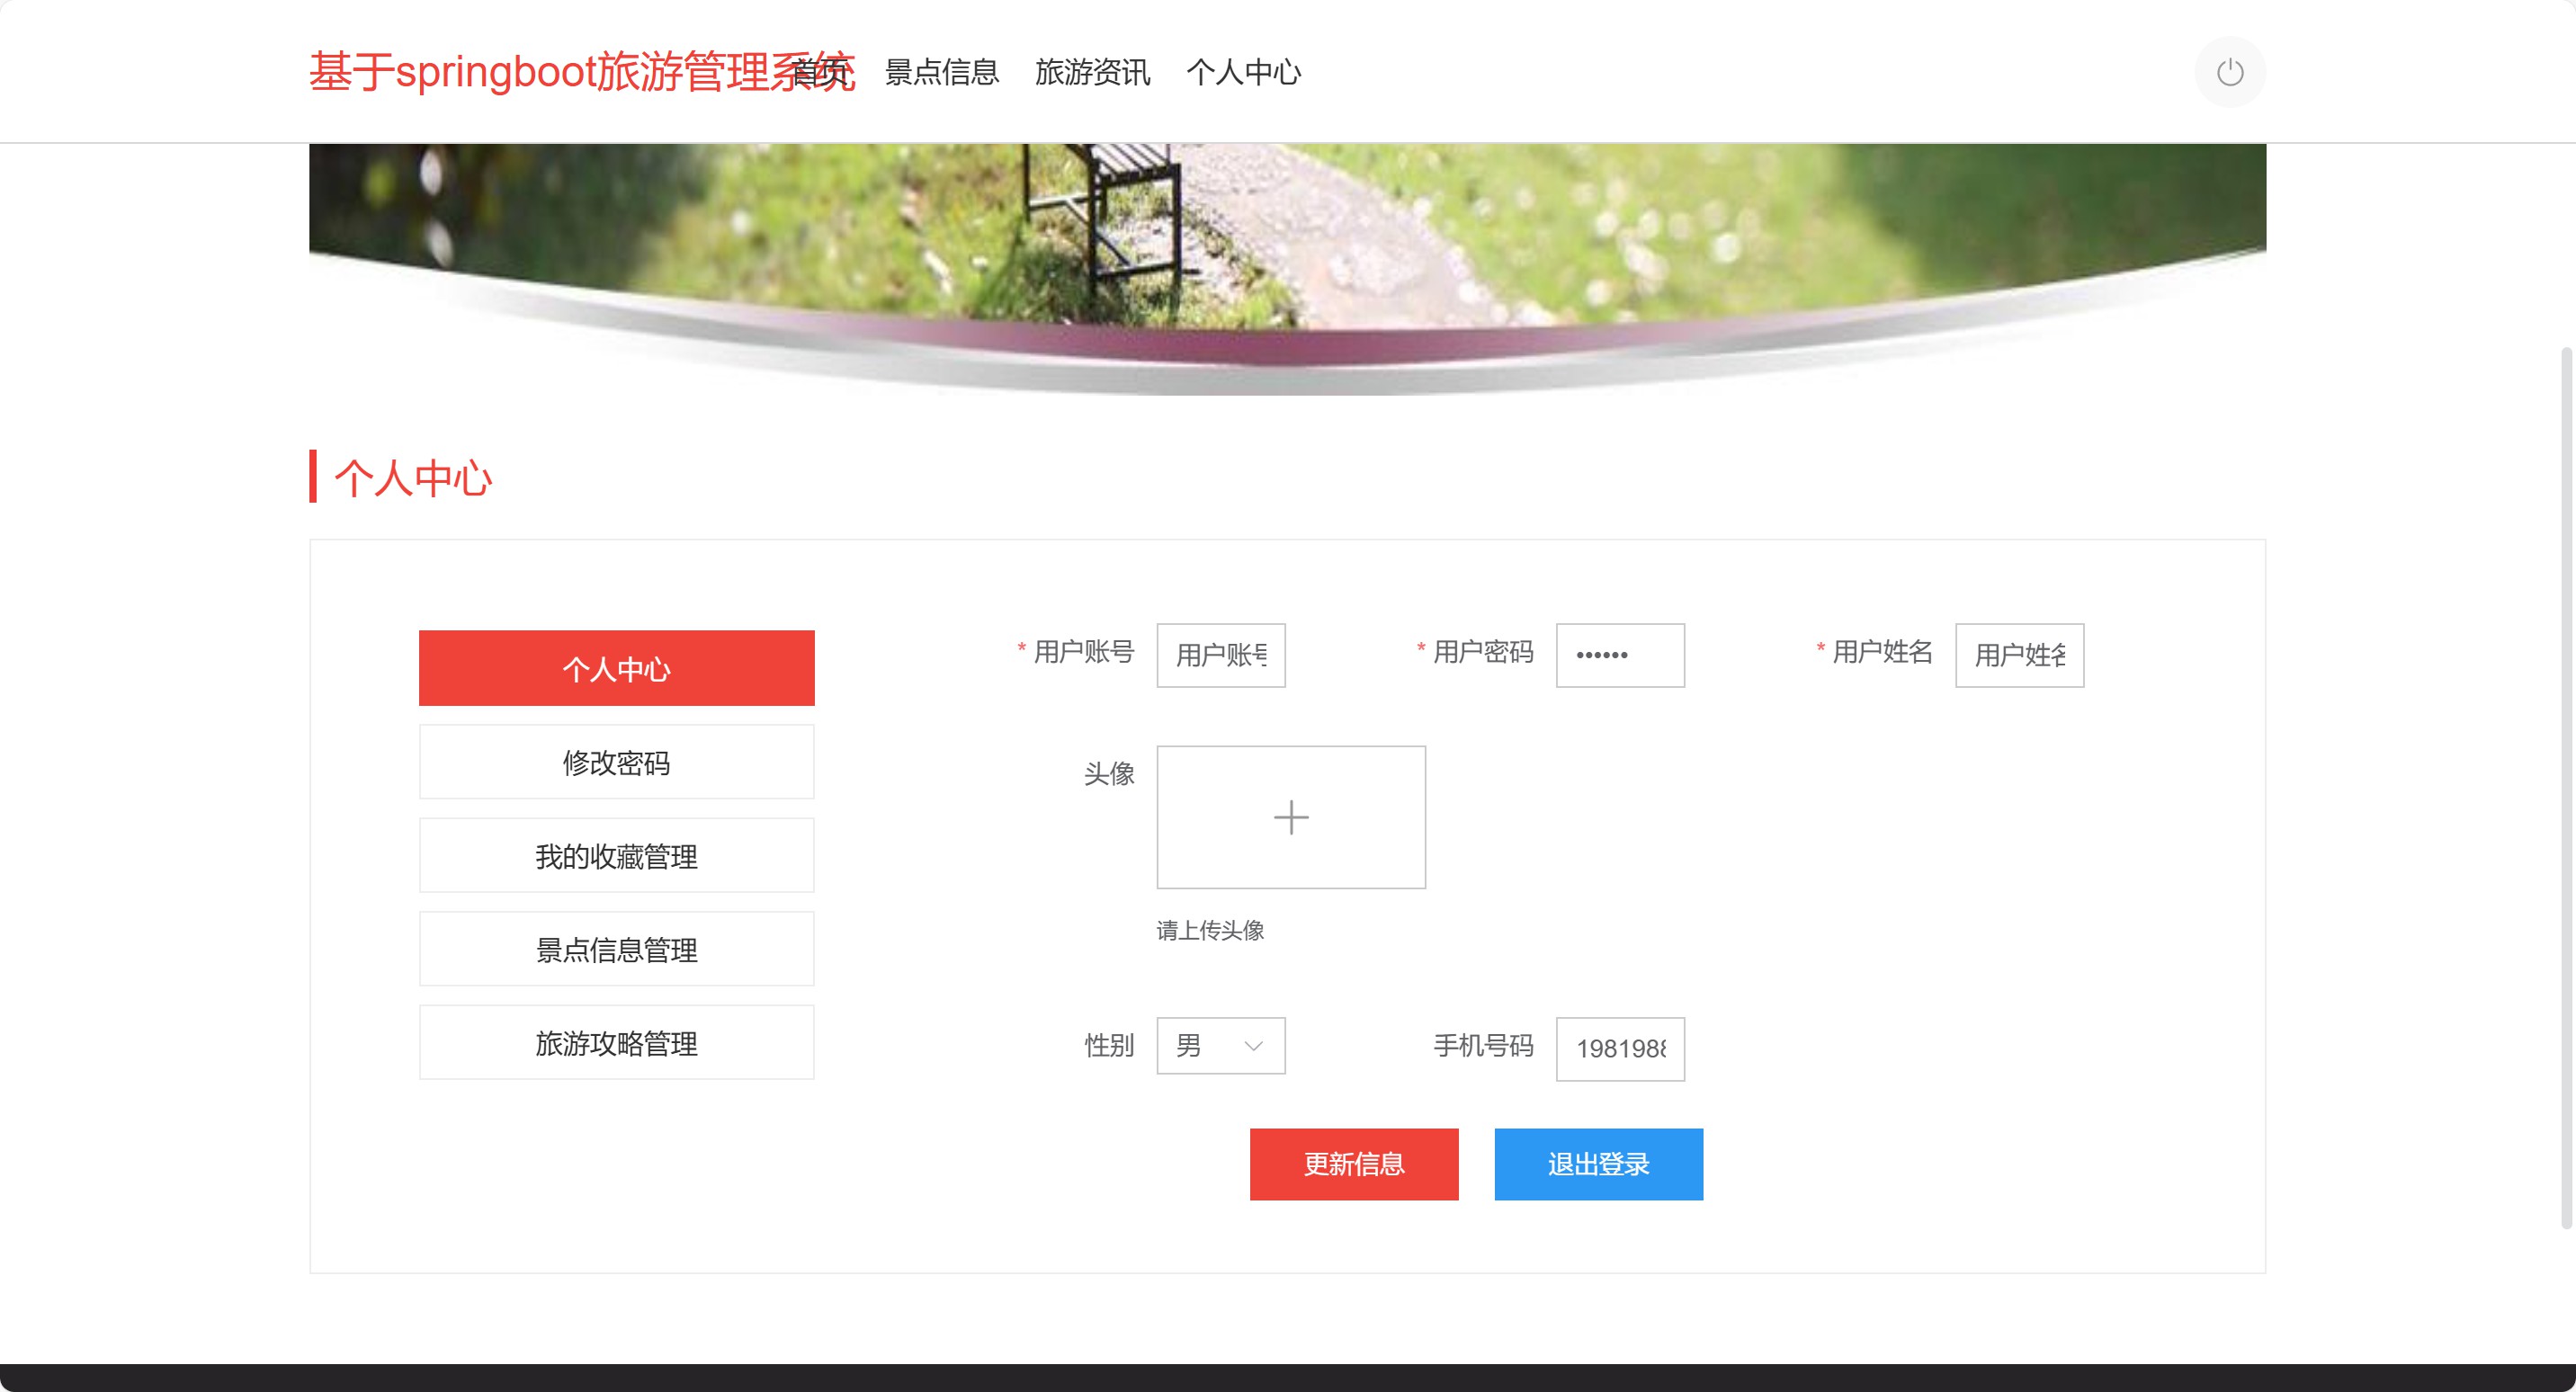Click the red 更新信息 button
This screenshot has height=1392, width=2576.
(1353, 1163)
